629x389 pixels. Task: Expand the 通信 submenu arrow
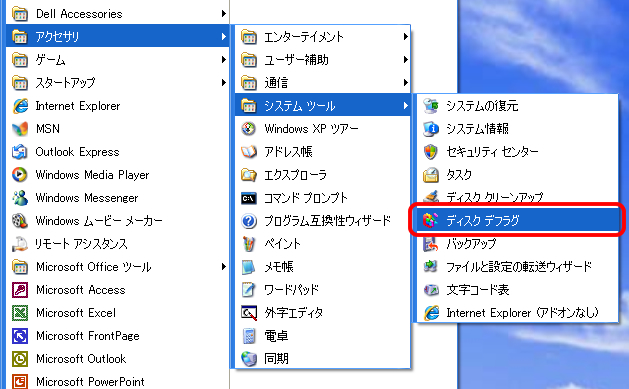[x=406, y=83]
